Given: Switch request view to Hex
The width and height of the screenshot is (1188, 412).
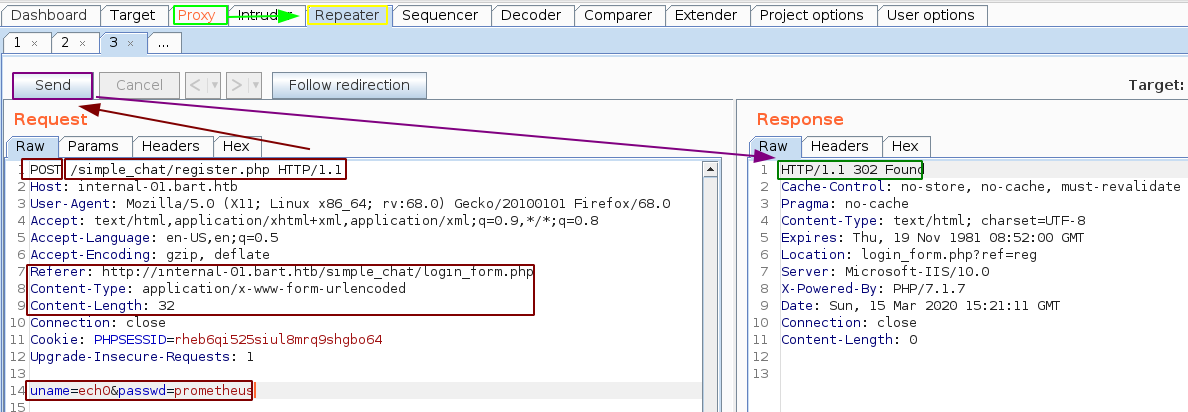Looking at the screenshot, I should pyautogui.click(x=236, y=146).
